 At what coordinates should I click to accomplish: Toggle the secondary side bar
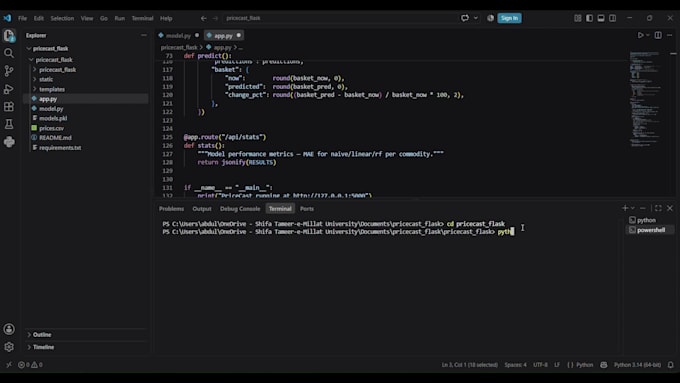coord(612,18)
